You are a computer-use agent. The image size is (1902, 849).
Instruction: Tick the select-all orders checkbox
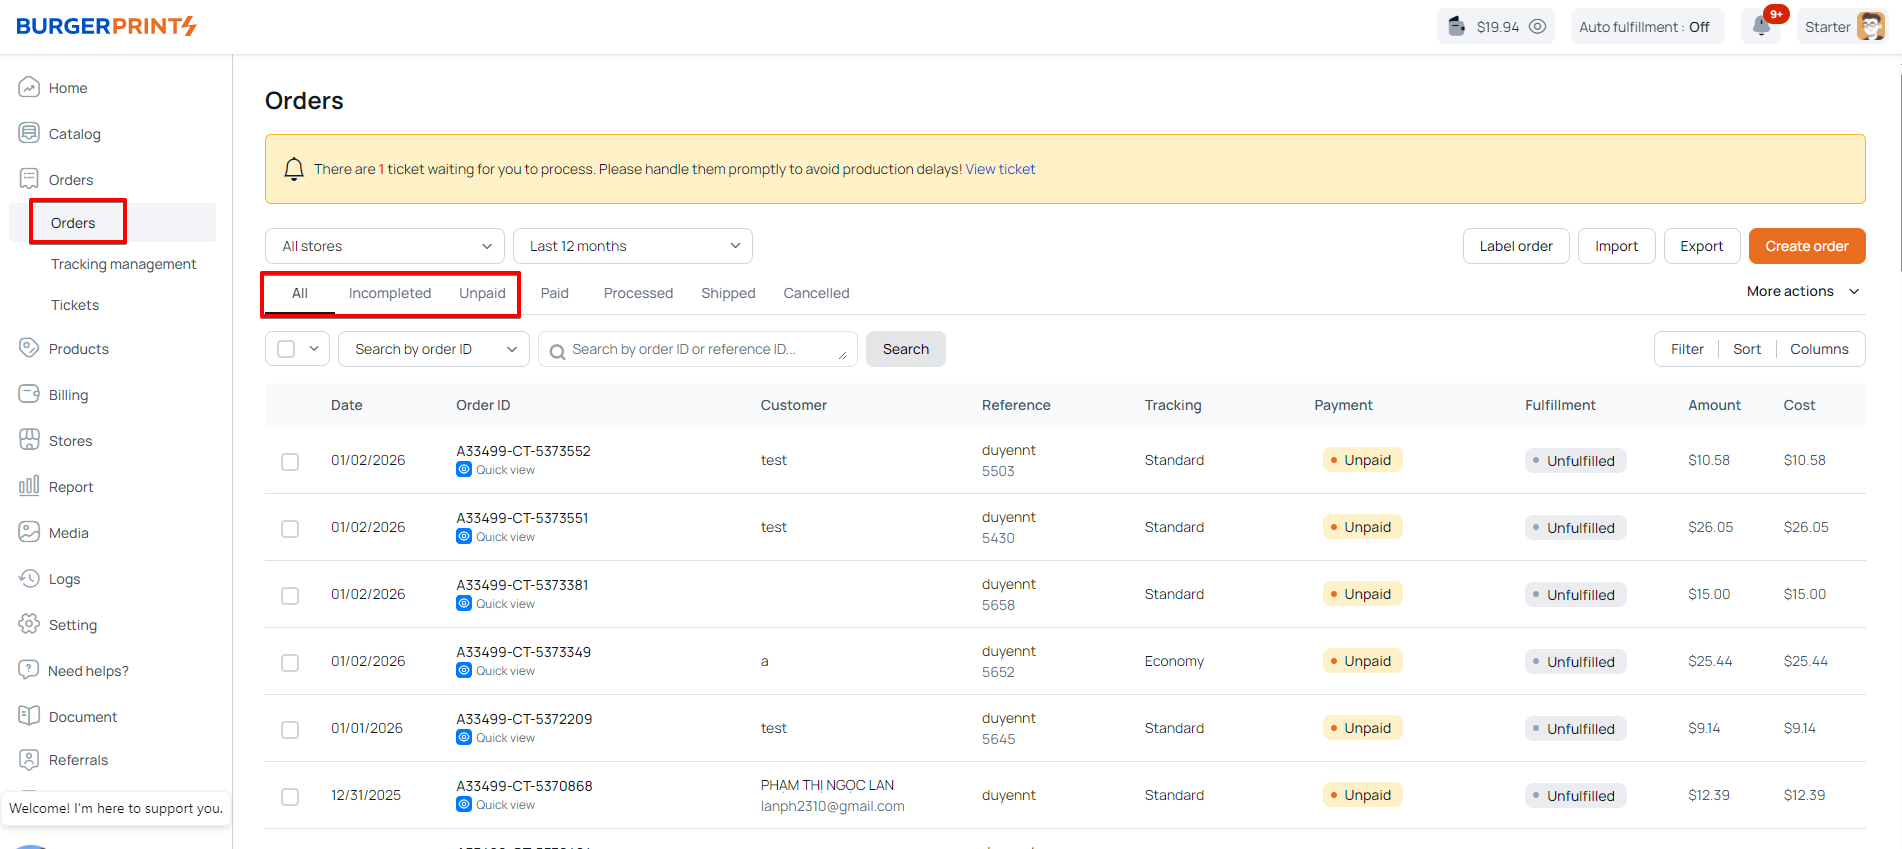287,349
